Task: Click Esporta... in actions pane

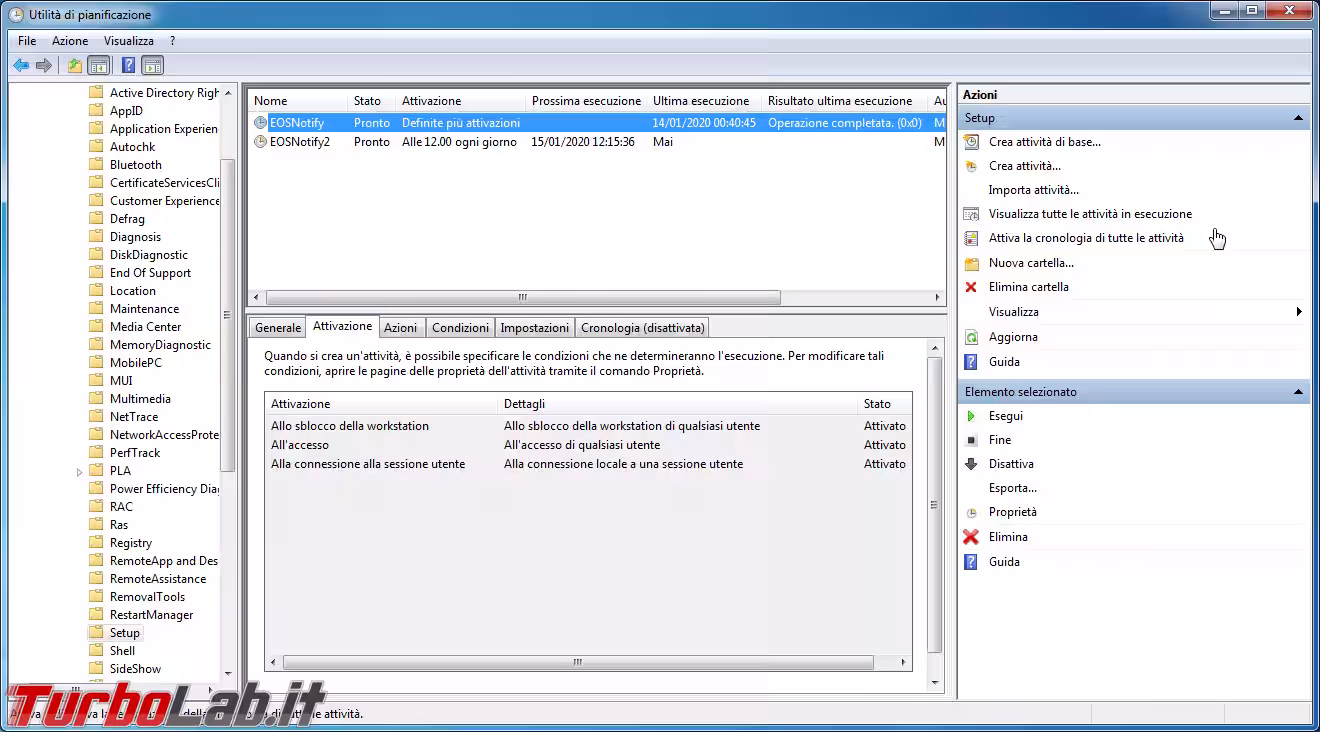Action: (1012, 488)
